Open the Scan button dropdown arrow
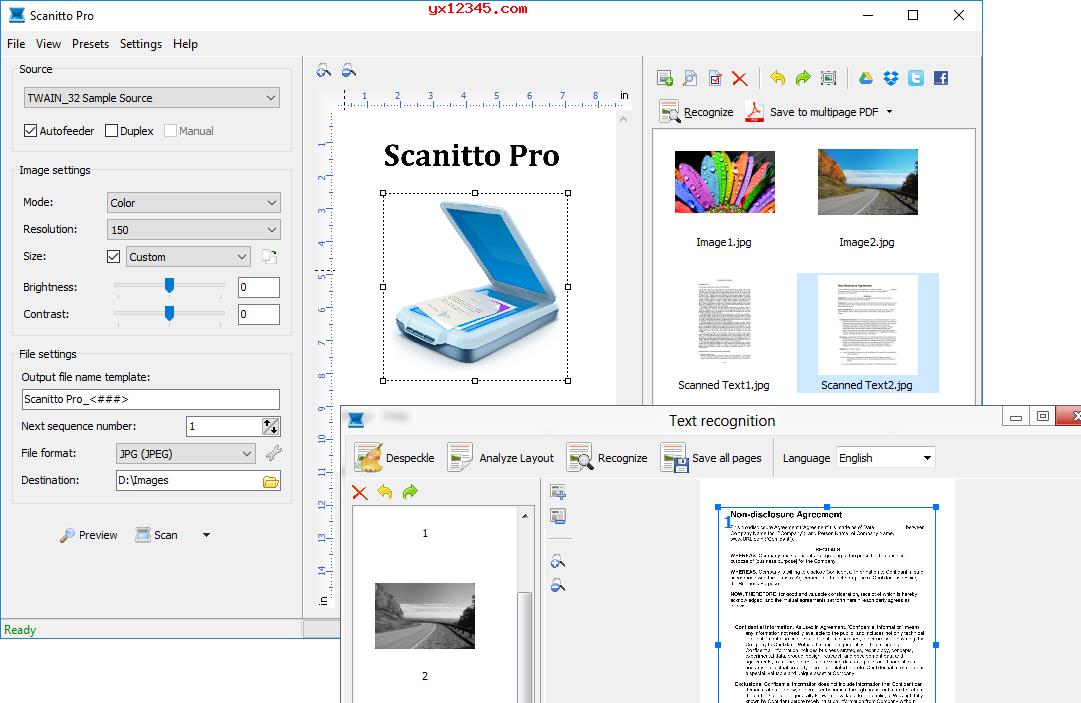 206,535
